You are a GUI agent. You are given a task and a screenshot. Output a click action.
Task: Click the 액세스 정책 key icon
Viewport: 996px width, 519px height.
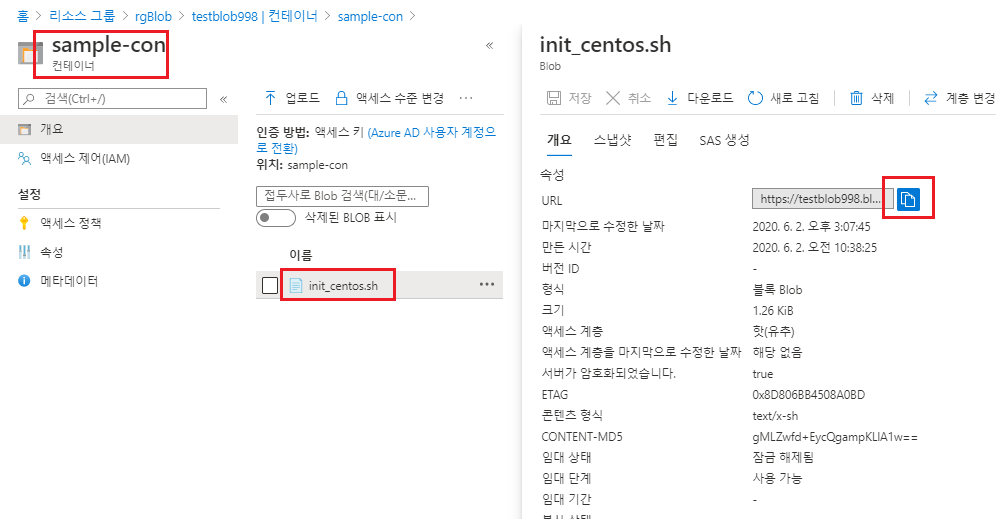click(24, 223)
